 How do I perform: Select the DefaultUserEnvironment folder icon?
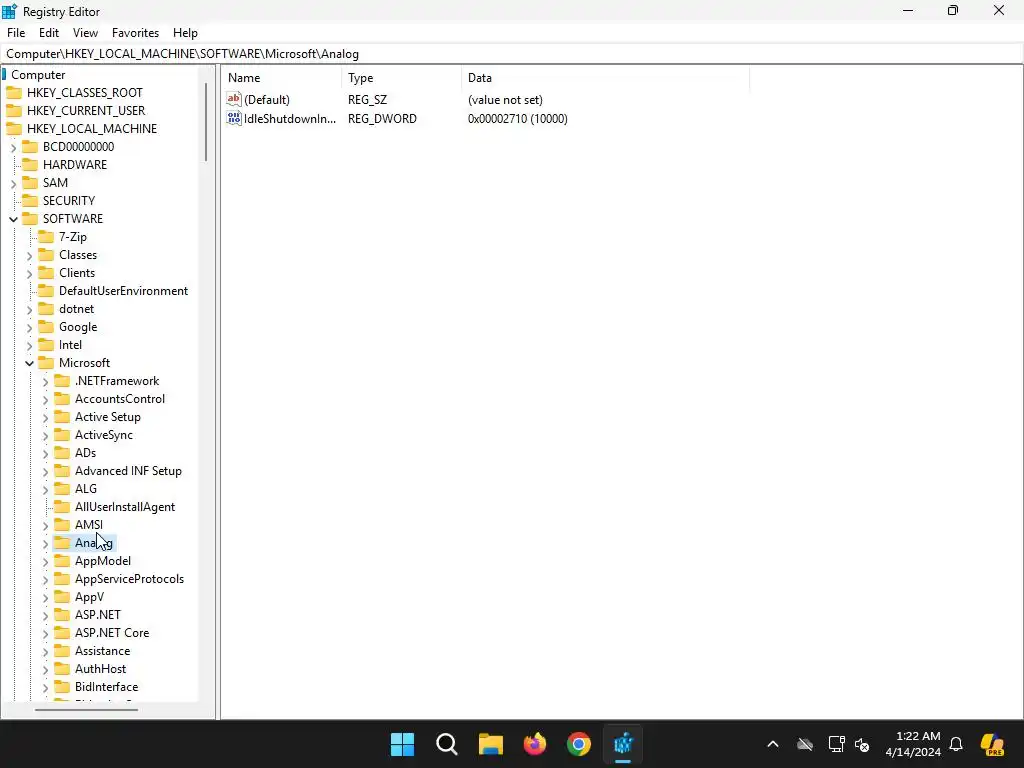click(x=46, y=291)
